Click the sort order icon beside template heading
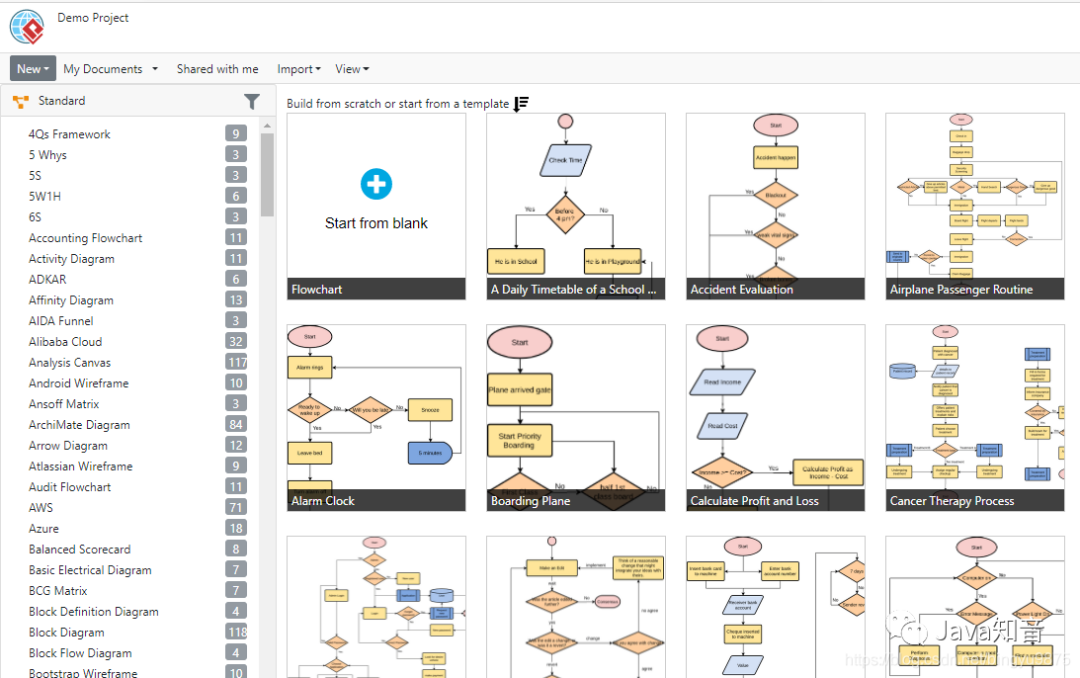This screenshot has width=1080, height=678. pos(521,104)
